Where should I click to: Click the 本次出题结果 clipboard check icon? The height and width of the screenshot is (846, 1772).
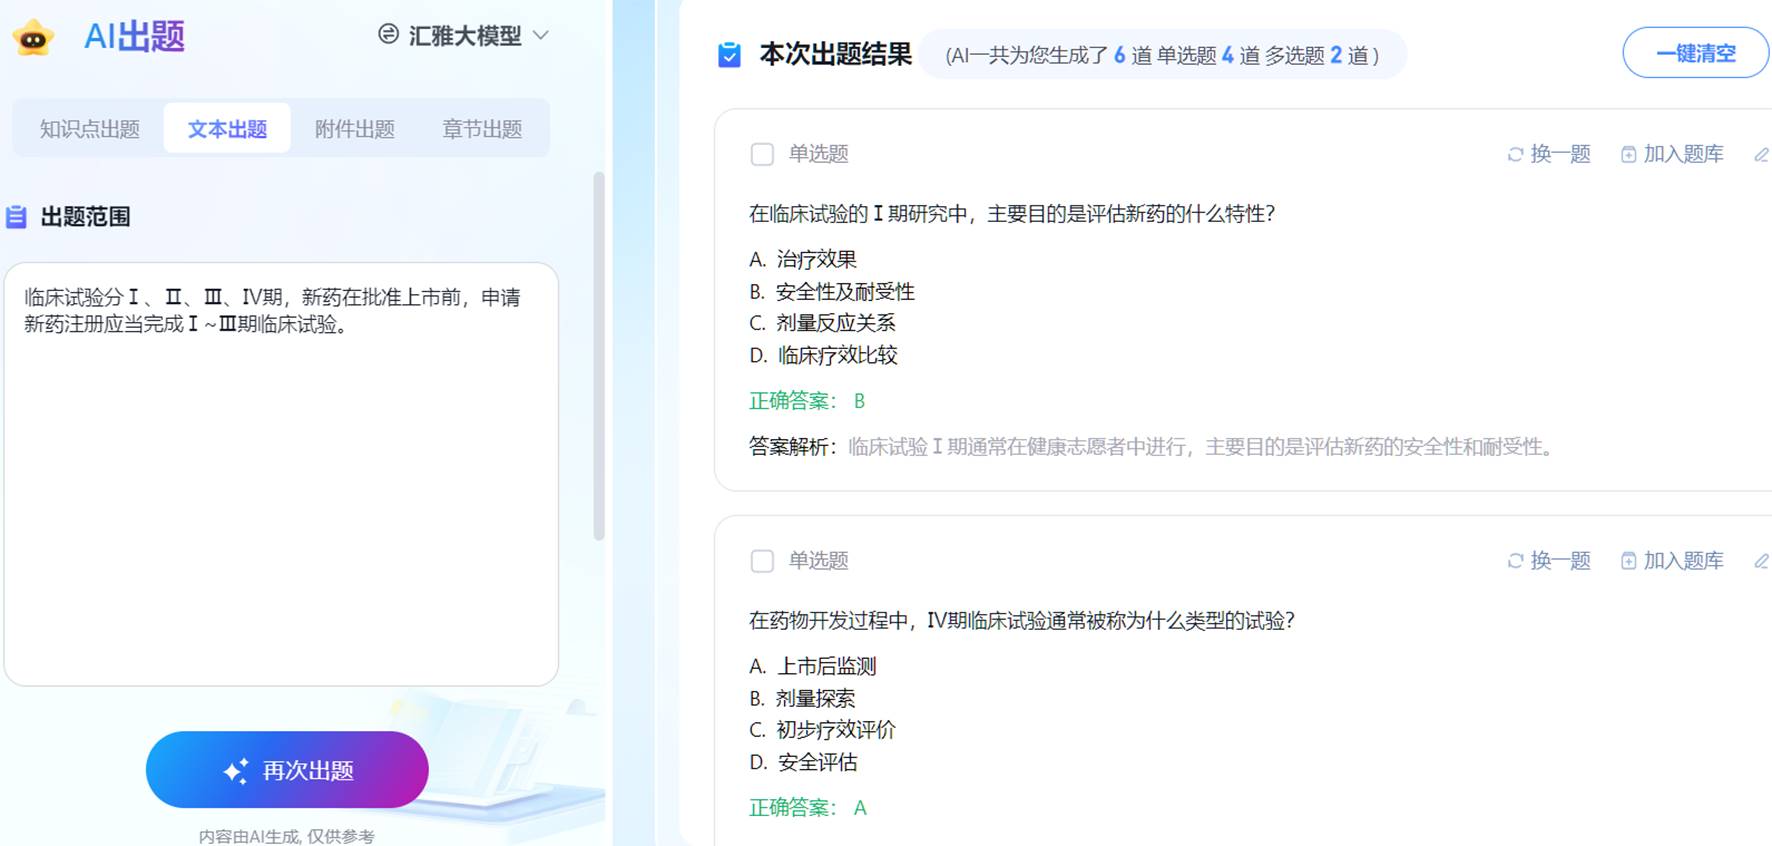point(730,55)
